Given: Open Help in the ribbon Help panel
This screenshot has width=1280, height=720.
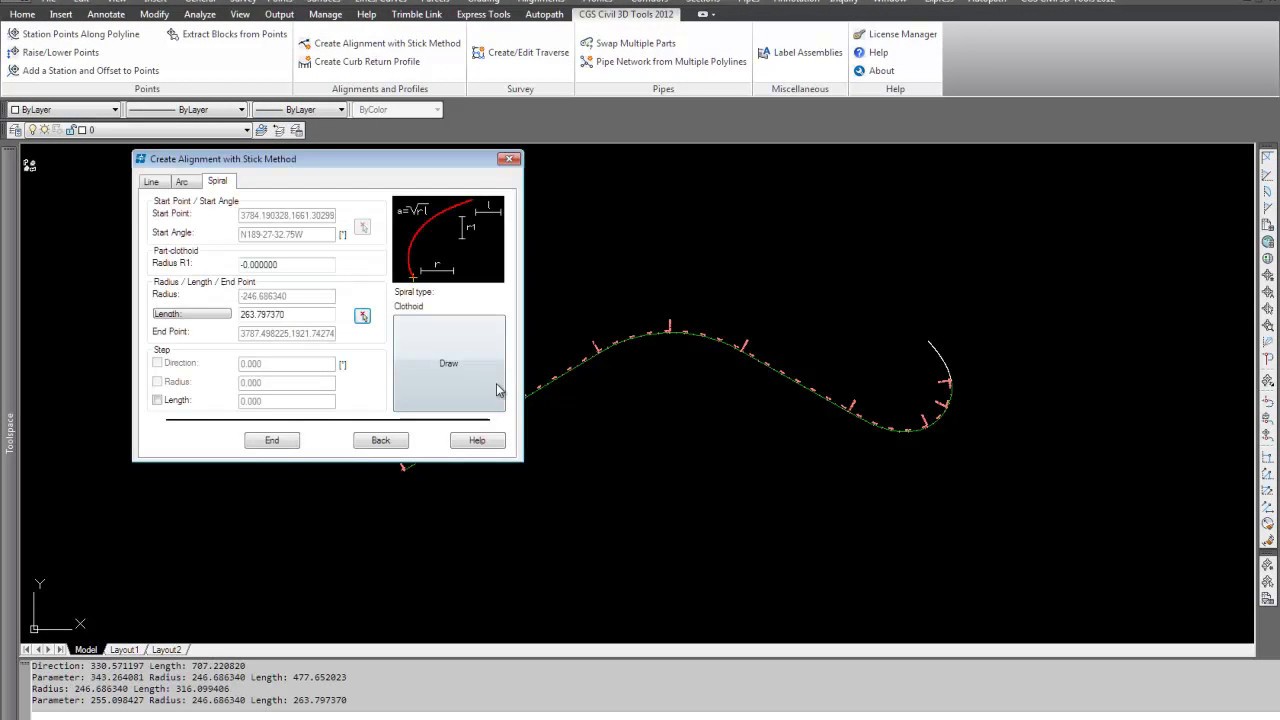Looking at the screenshot, I should click(871, 52).
